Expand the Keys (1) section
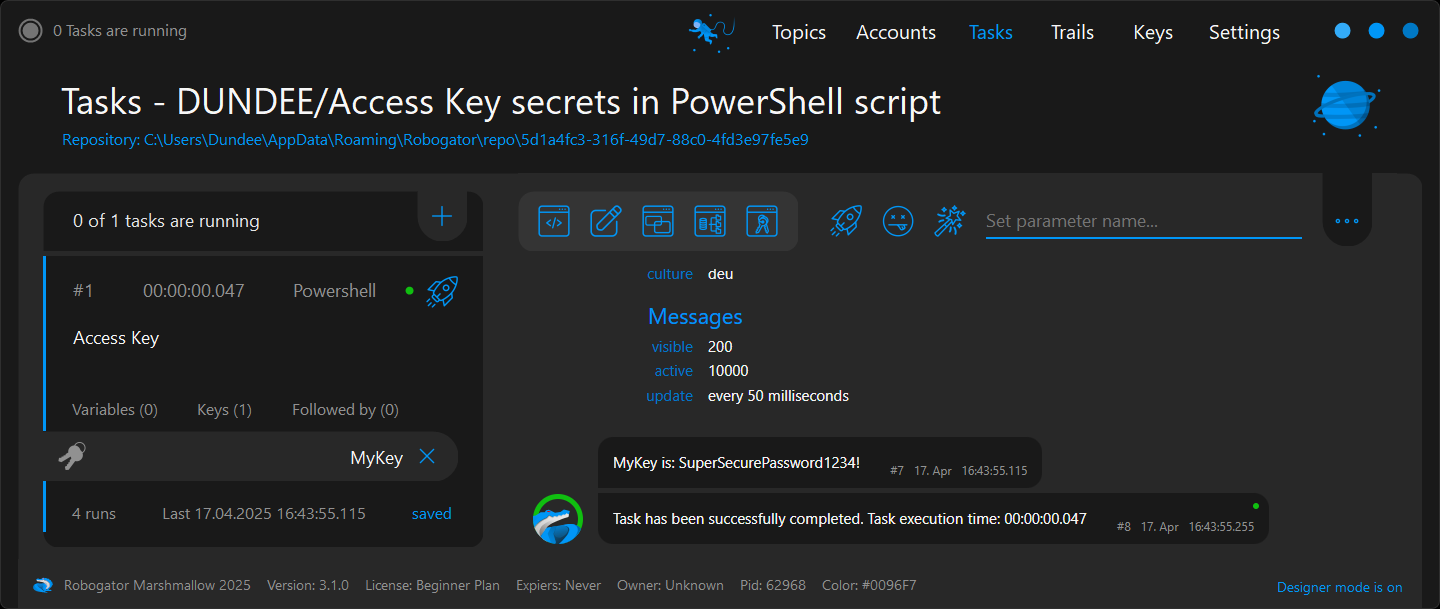The height and width of the screenshot is (609, 1440). (224, 410)
